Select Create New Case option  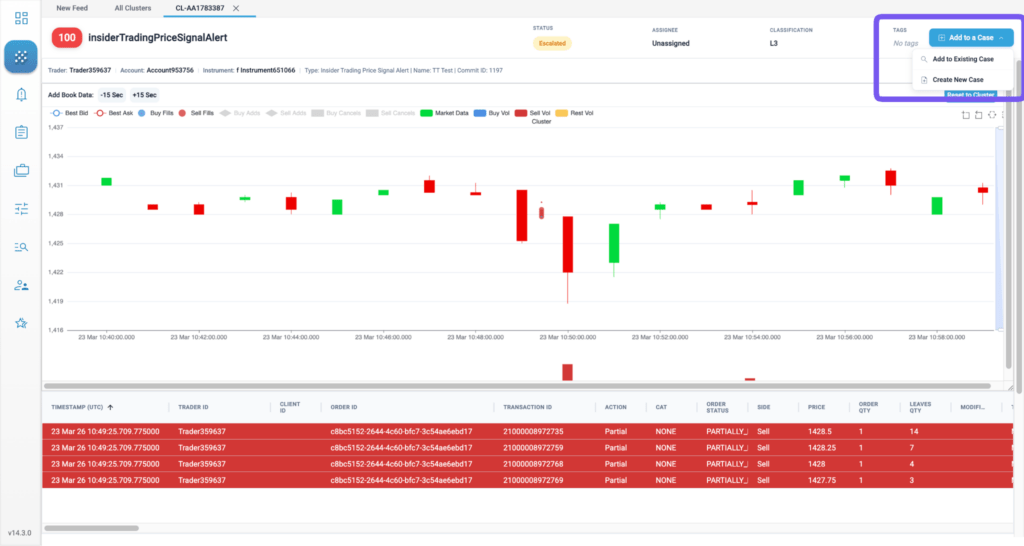pos(957,80)
